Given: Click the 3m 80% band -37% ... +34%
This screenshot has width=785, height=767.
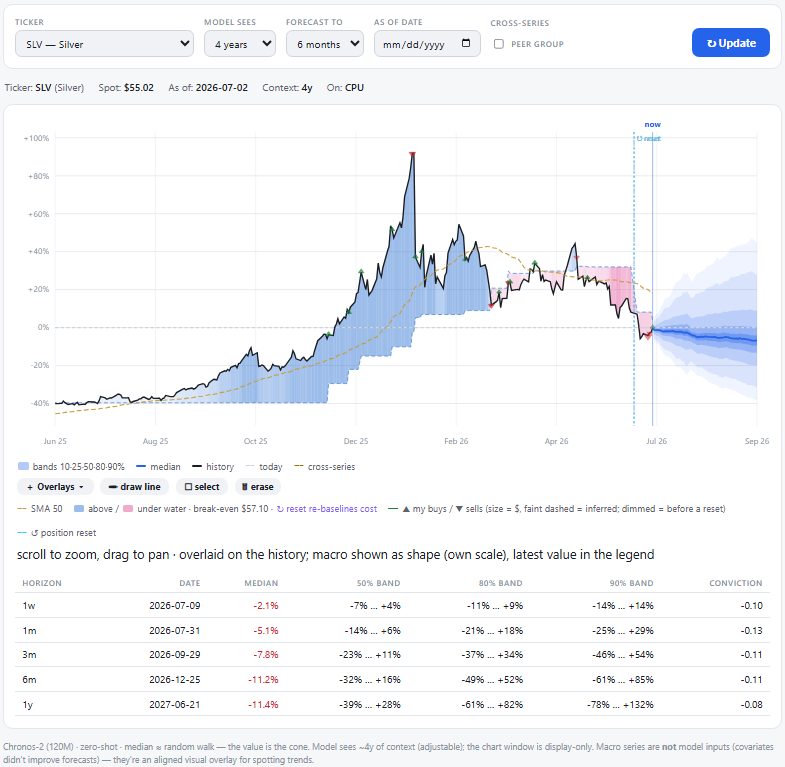Looking at the screenshot, I should (492, 654).
